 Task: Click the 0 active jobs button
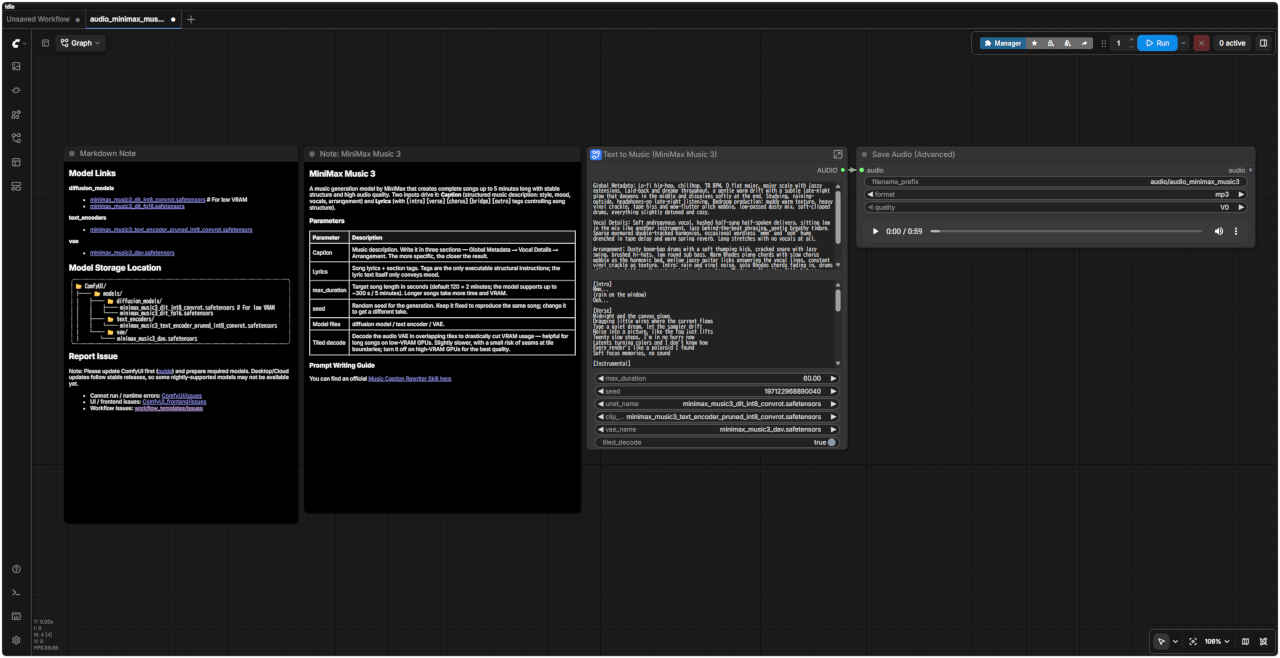coord(1231,43)
